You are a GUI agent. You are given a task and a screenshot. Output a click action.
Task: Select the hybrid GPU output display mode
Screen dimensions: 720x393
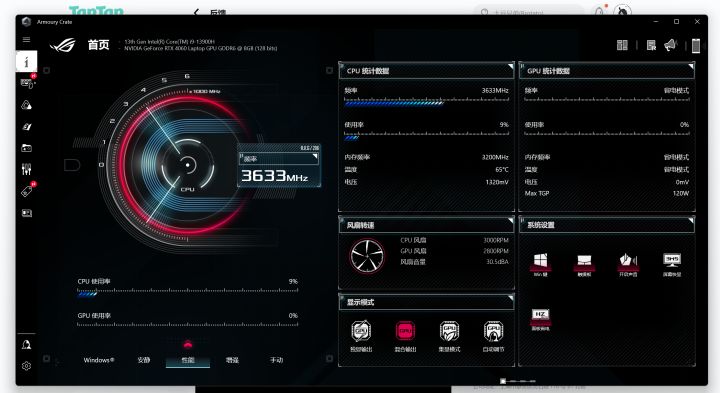pyautogui.click(x=405, y=336)
